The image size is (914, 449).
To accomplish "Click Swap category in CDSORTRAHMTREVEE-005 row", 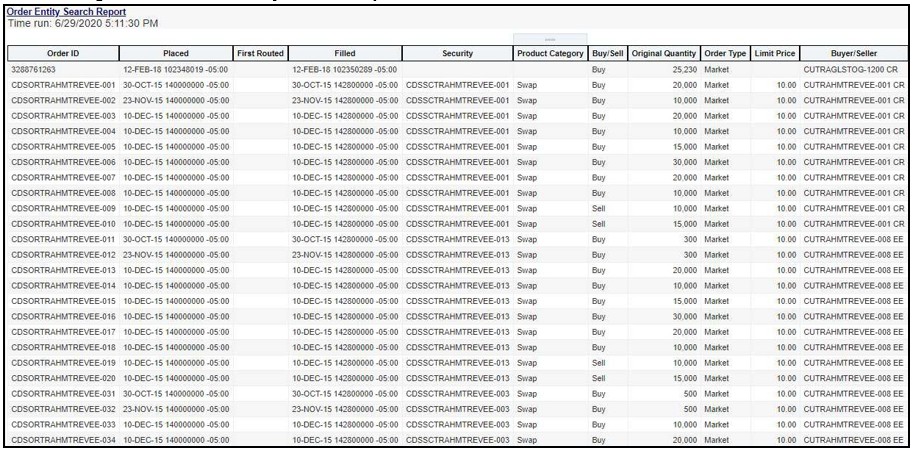I will pos(526,146).
